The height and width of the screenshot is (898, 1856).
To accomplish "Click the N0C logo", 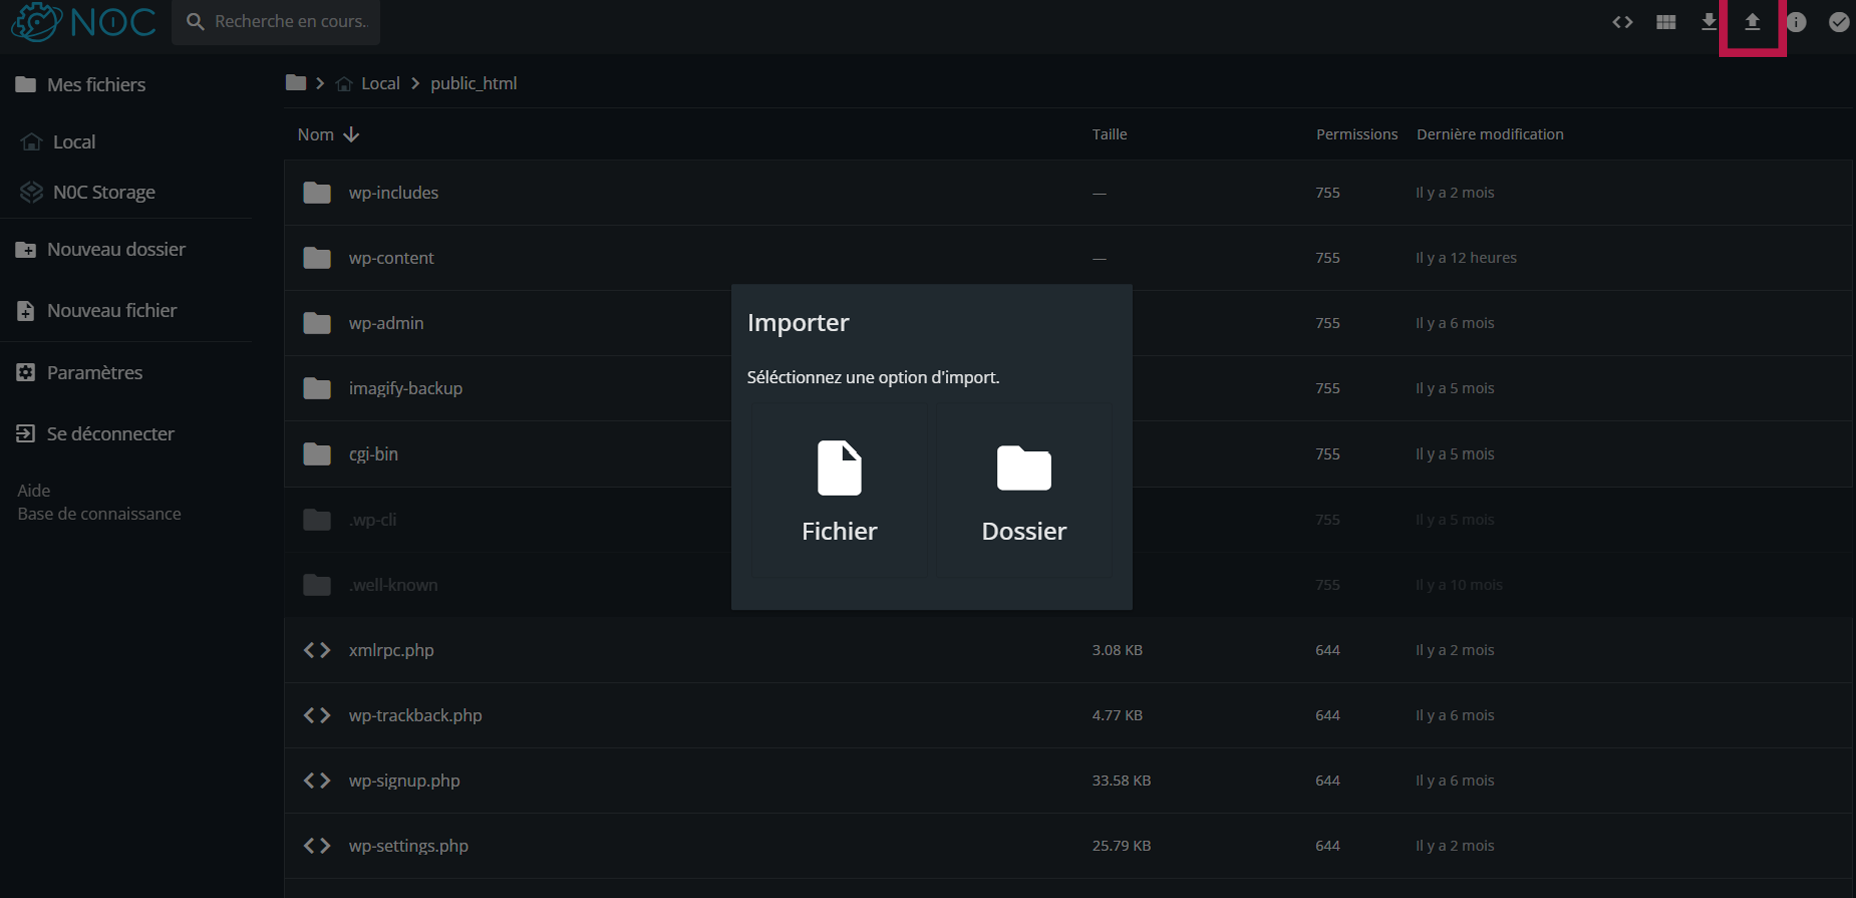I will click(84, 21).
